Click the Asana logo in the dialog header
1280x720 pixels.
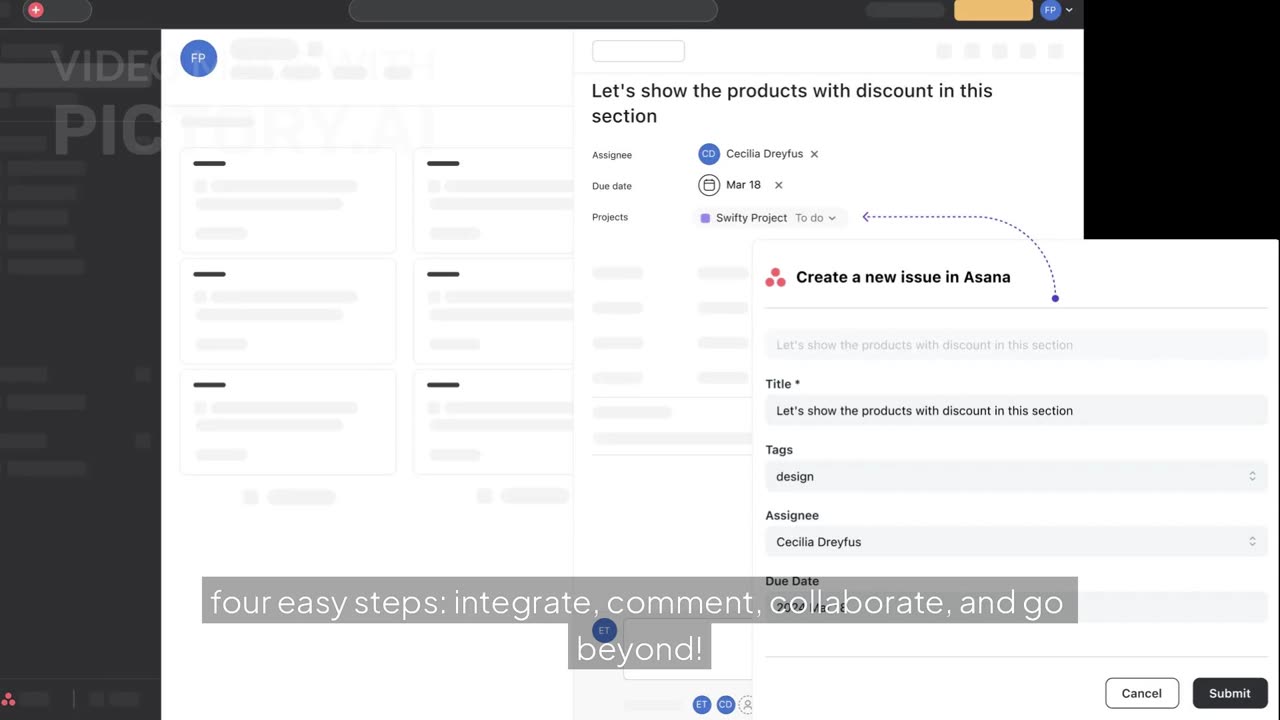click(775, 278)
